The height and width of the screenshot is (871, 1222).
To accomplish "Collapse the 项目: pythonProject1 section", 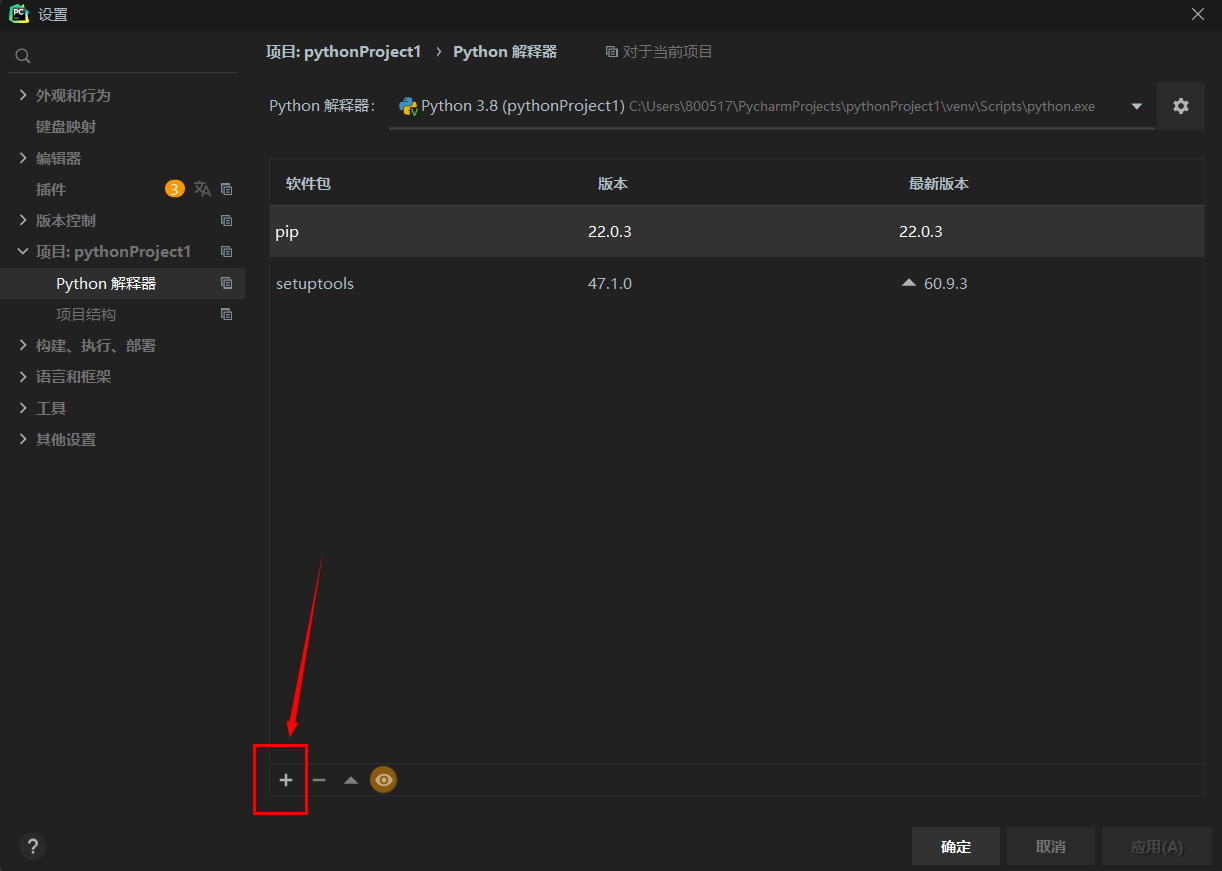I will (23, 251).
